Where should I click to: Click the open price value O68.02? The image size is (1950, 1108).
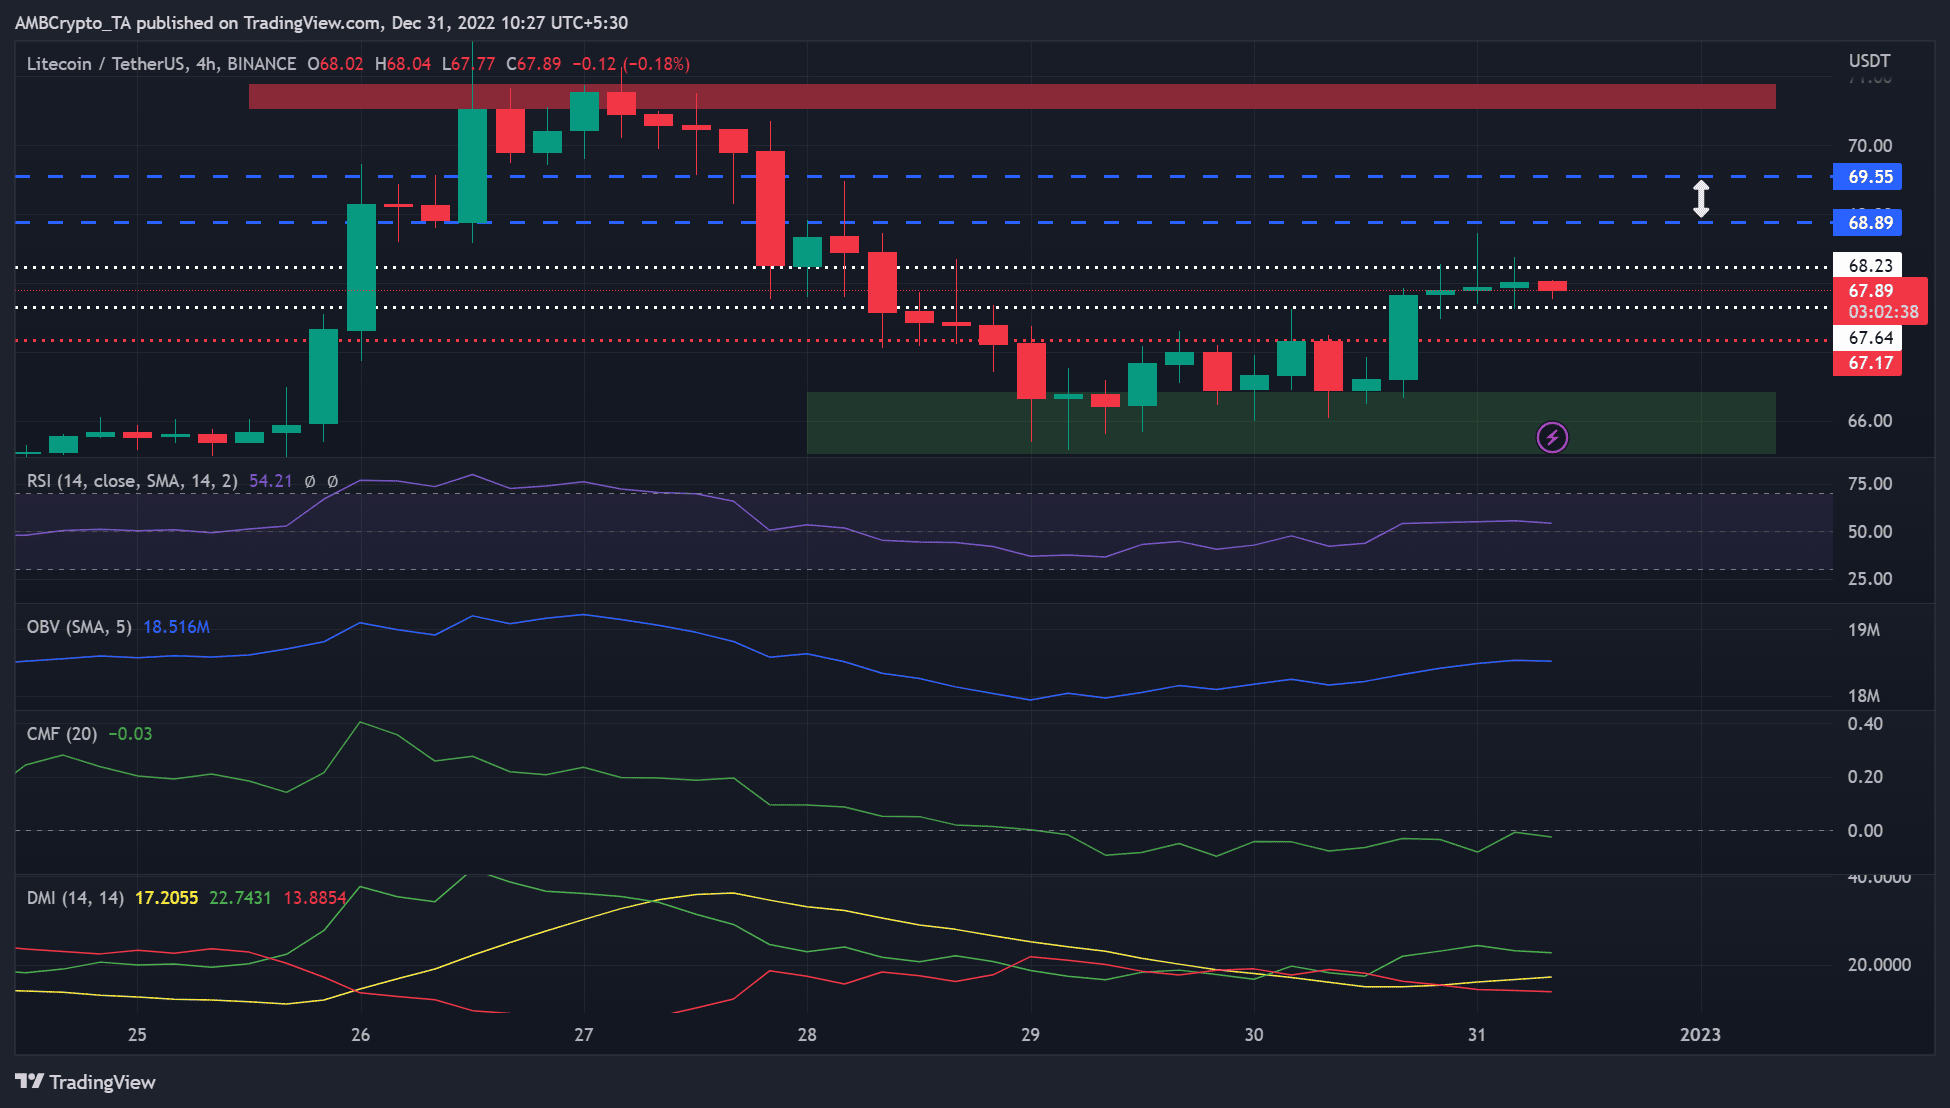(x=336, y=64)
